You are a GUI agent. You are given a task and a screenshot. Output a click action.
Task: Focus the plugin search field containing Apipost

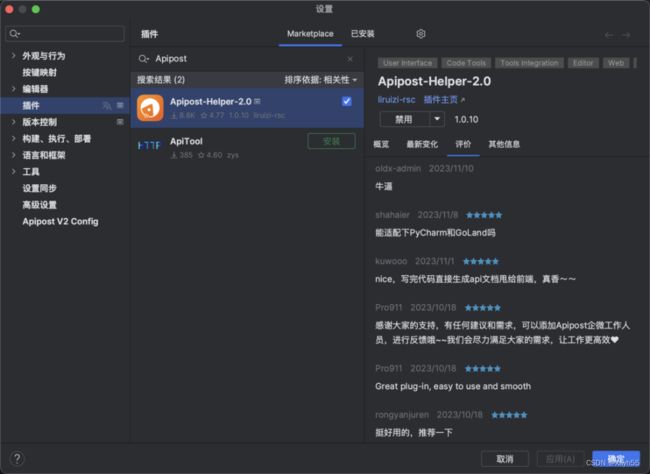[x=247, y=59]
